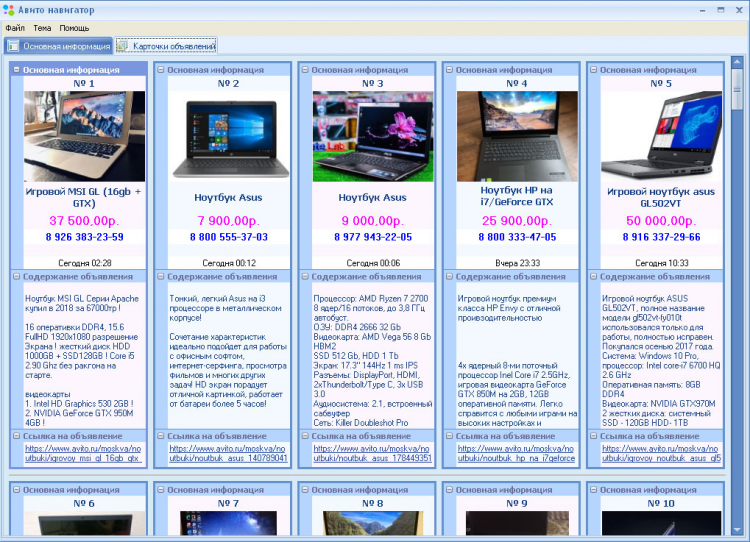This screenshot has height=542, width=750.
Task: Click phone number 8 800 555-37-03
Action: 229,237
